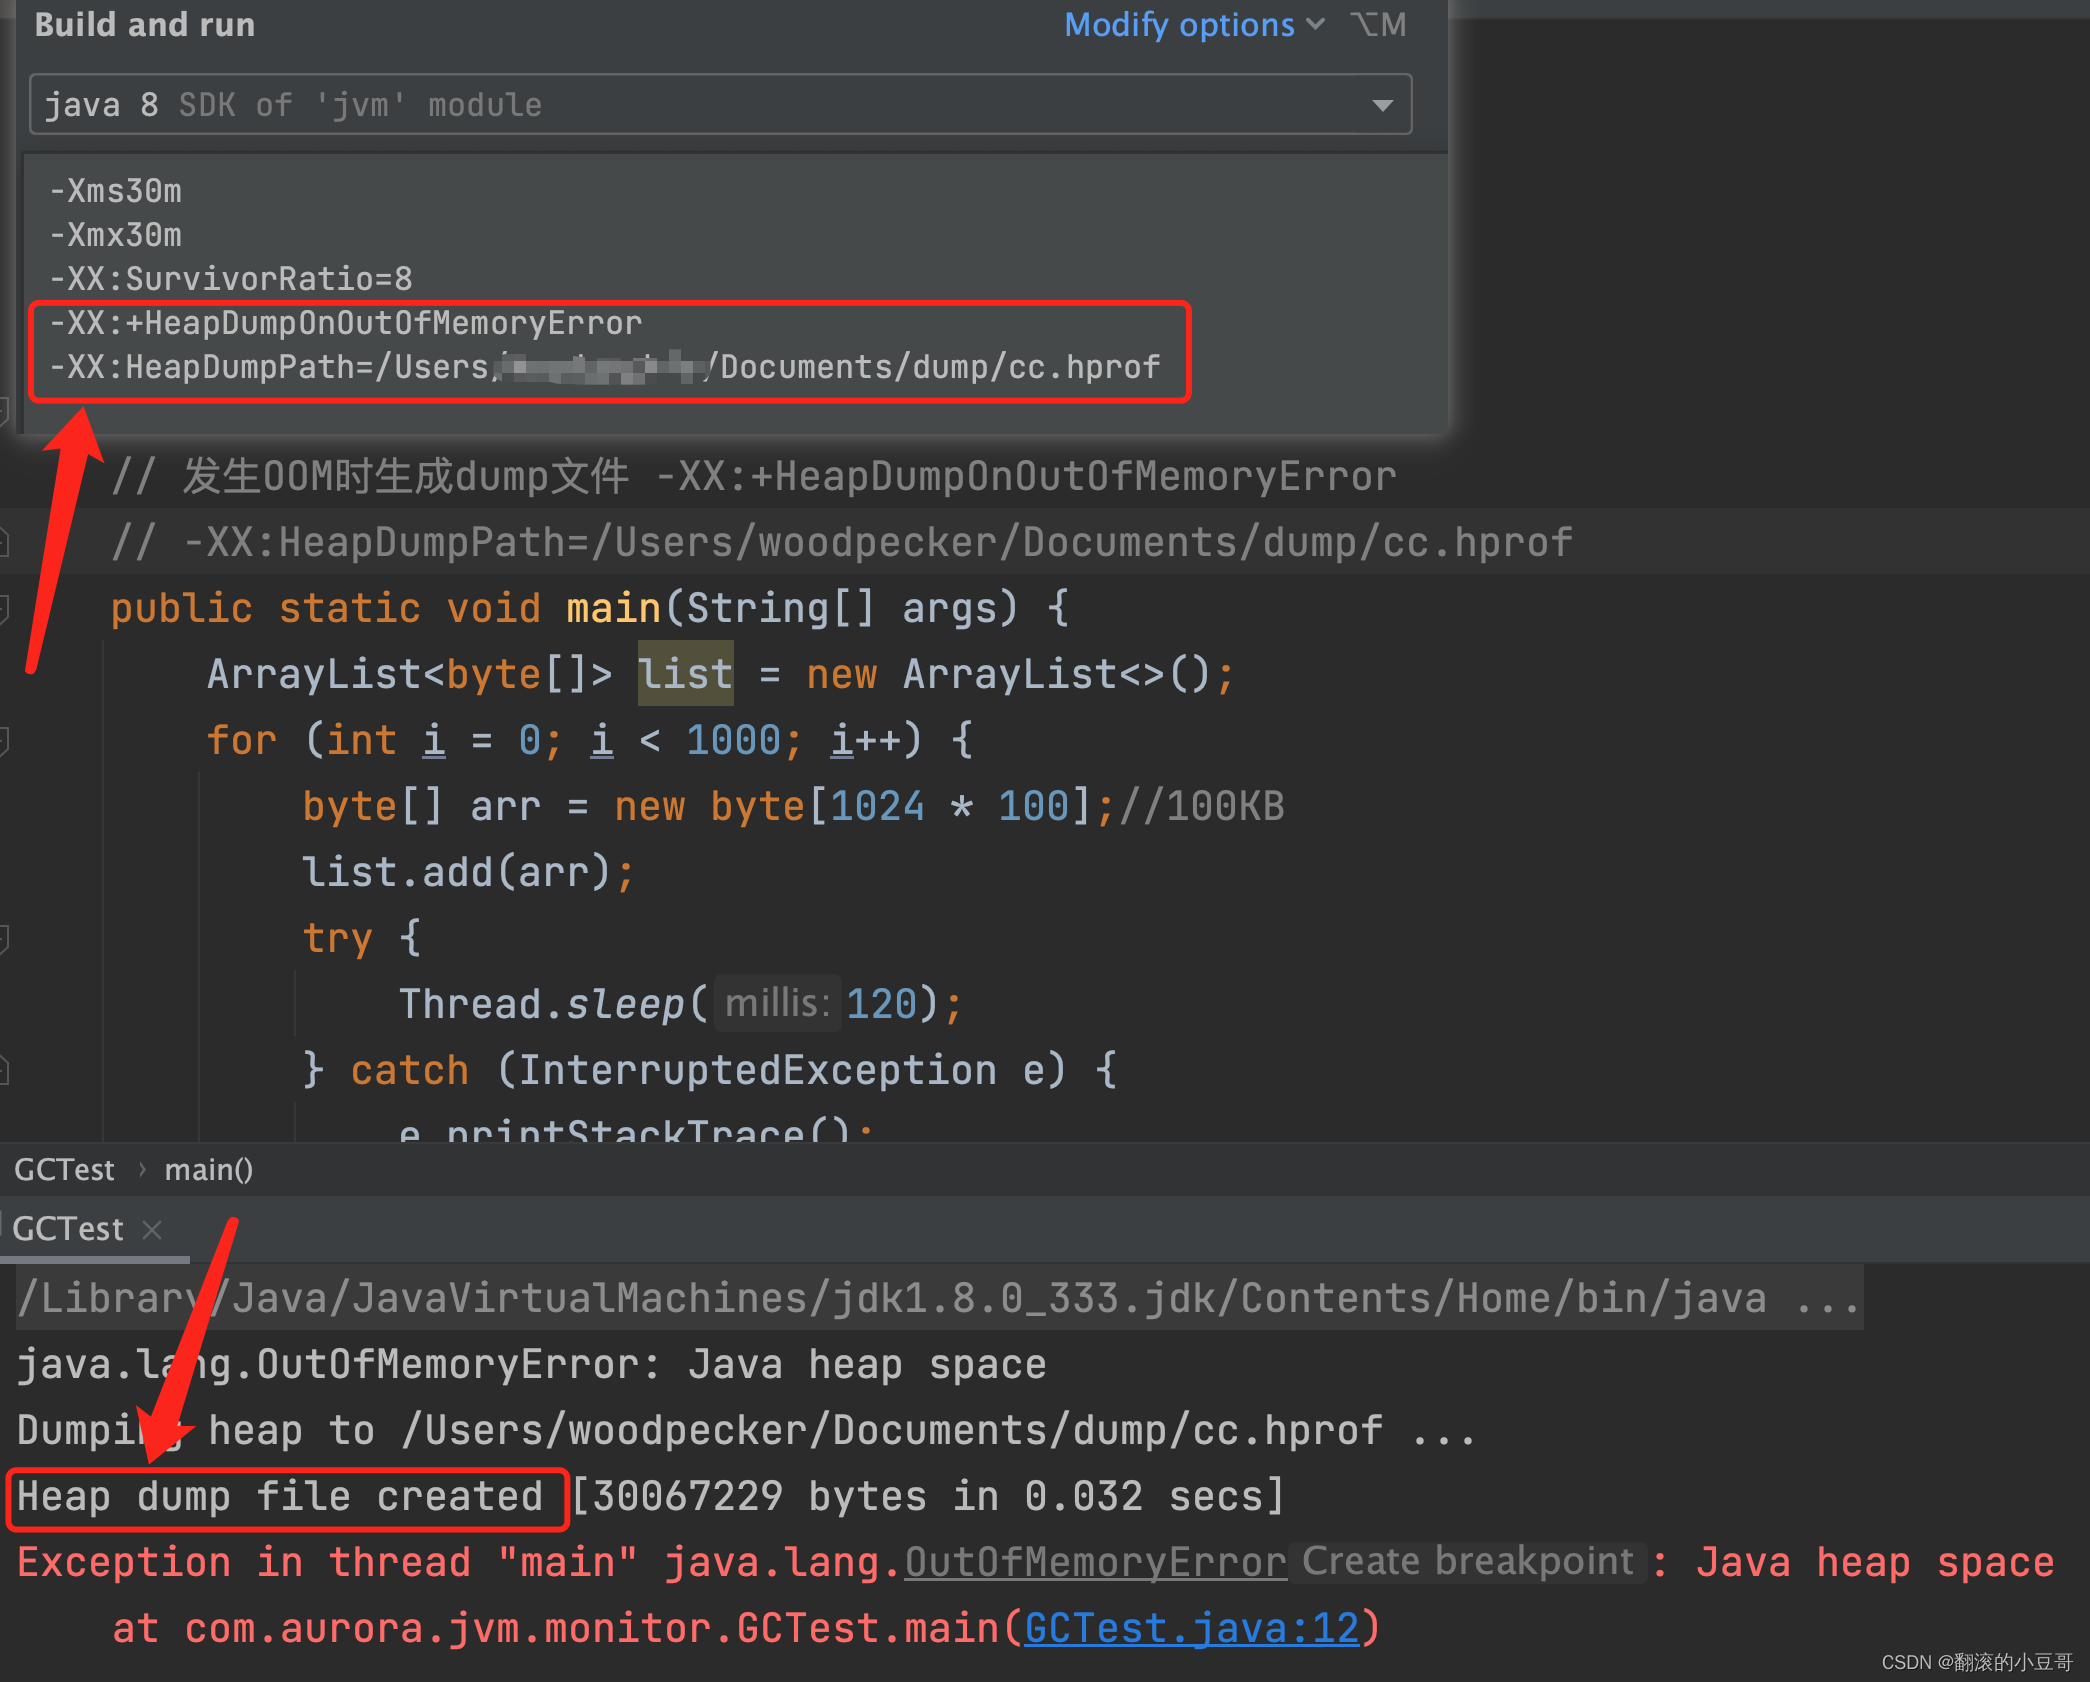Click the catch (InterruptedException e) line
2090x1682 pixels.
tap(710, 1069)
